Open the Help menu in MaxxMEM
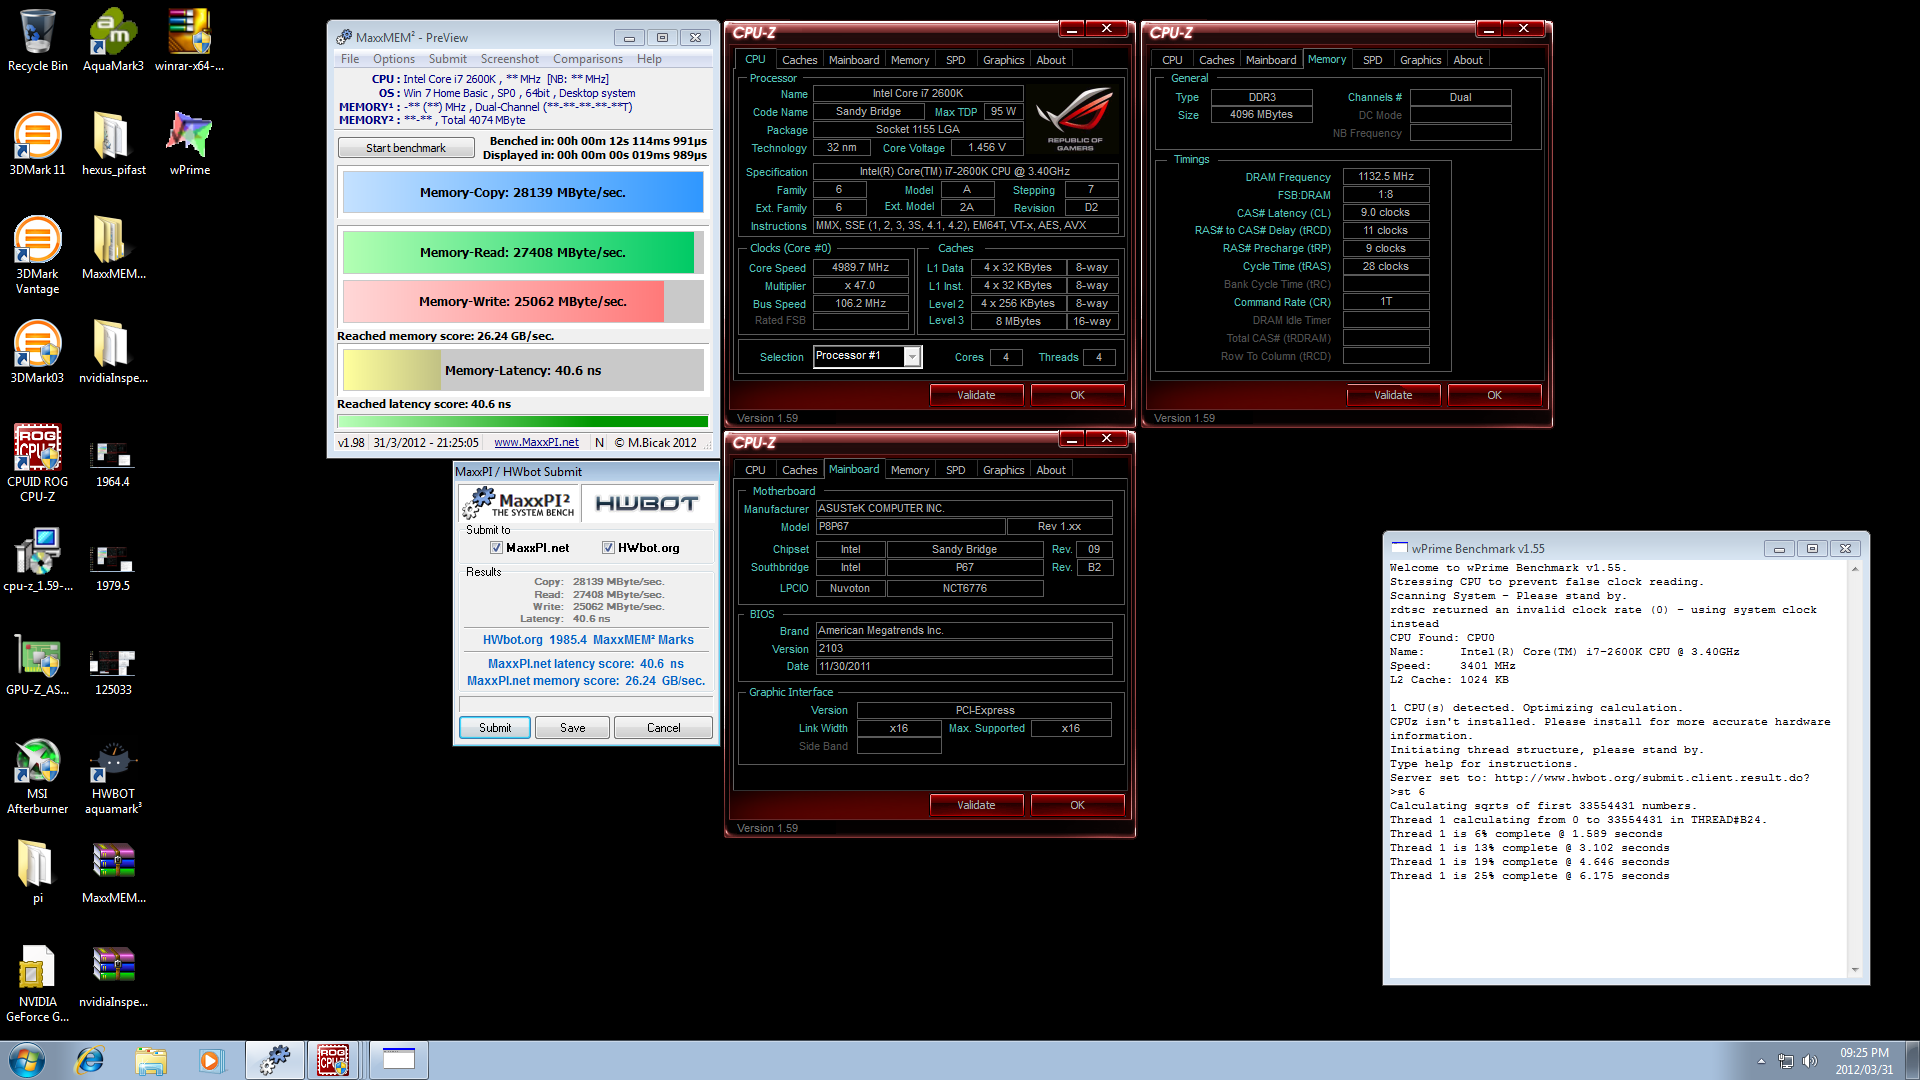Screen dimensions: 1920x1080 tap(649, 59)
